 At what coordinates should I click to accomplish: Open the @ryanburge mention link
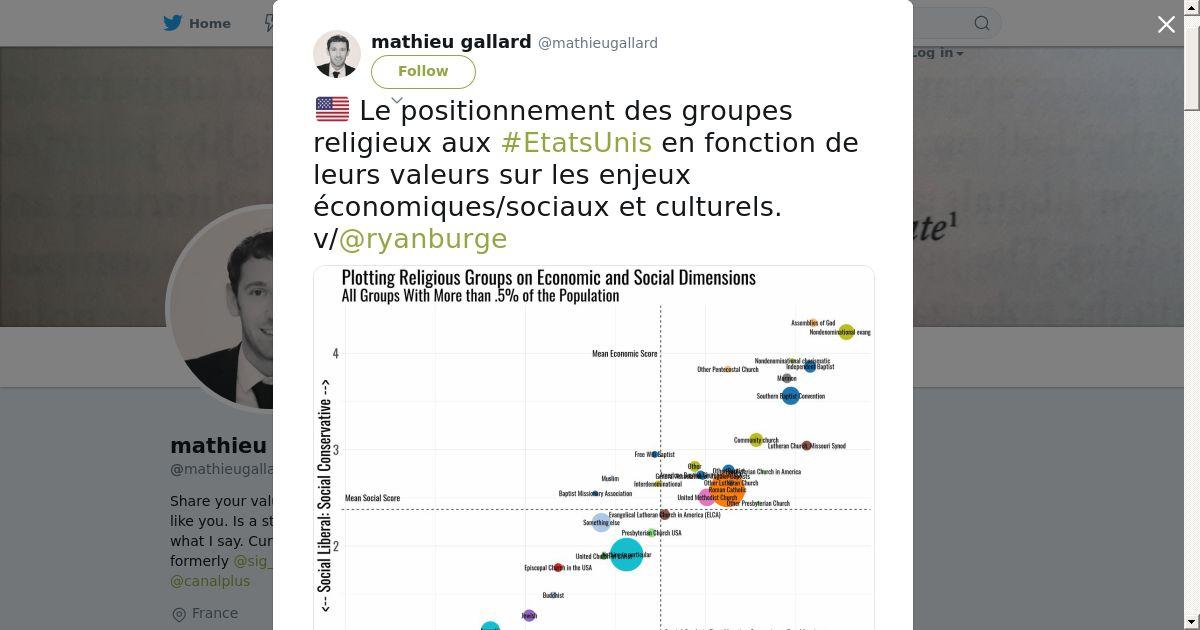pos(423,239)
